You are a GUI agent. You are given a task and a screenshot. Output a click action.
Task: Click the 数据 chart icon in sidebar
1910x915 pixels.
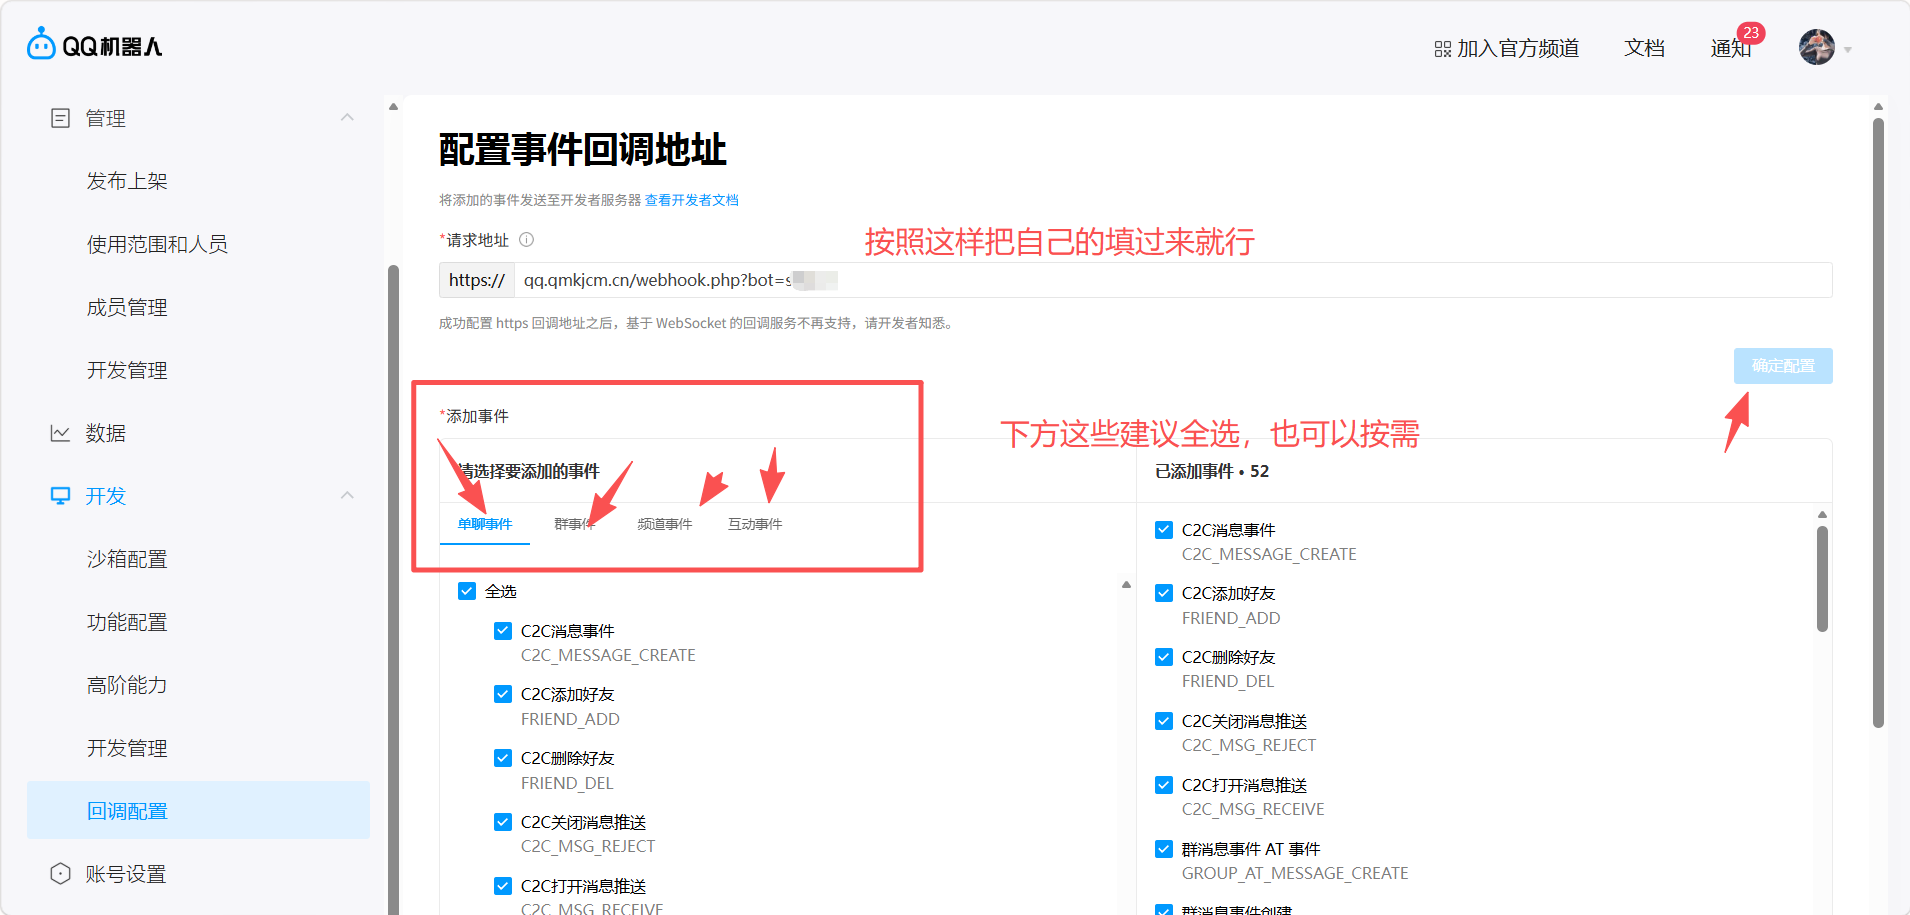pyautogui.click(x=60, y=433)
